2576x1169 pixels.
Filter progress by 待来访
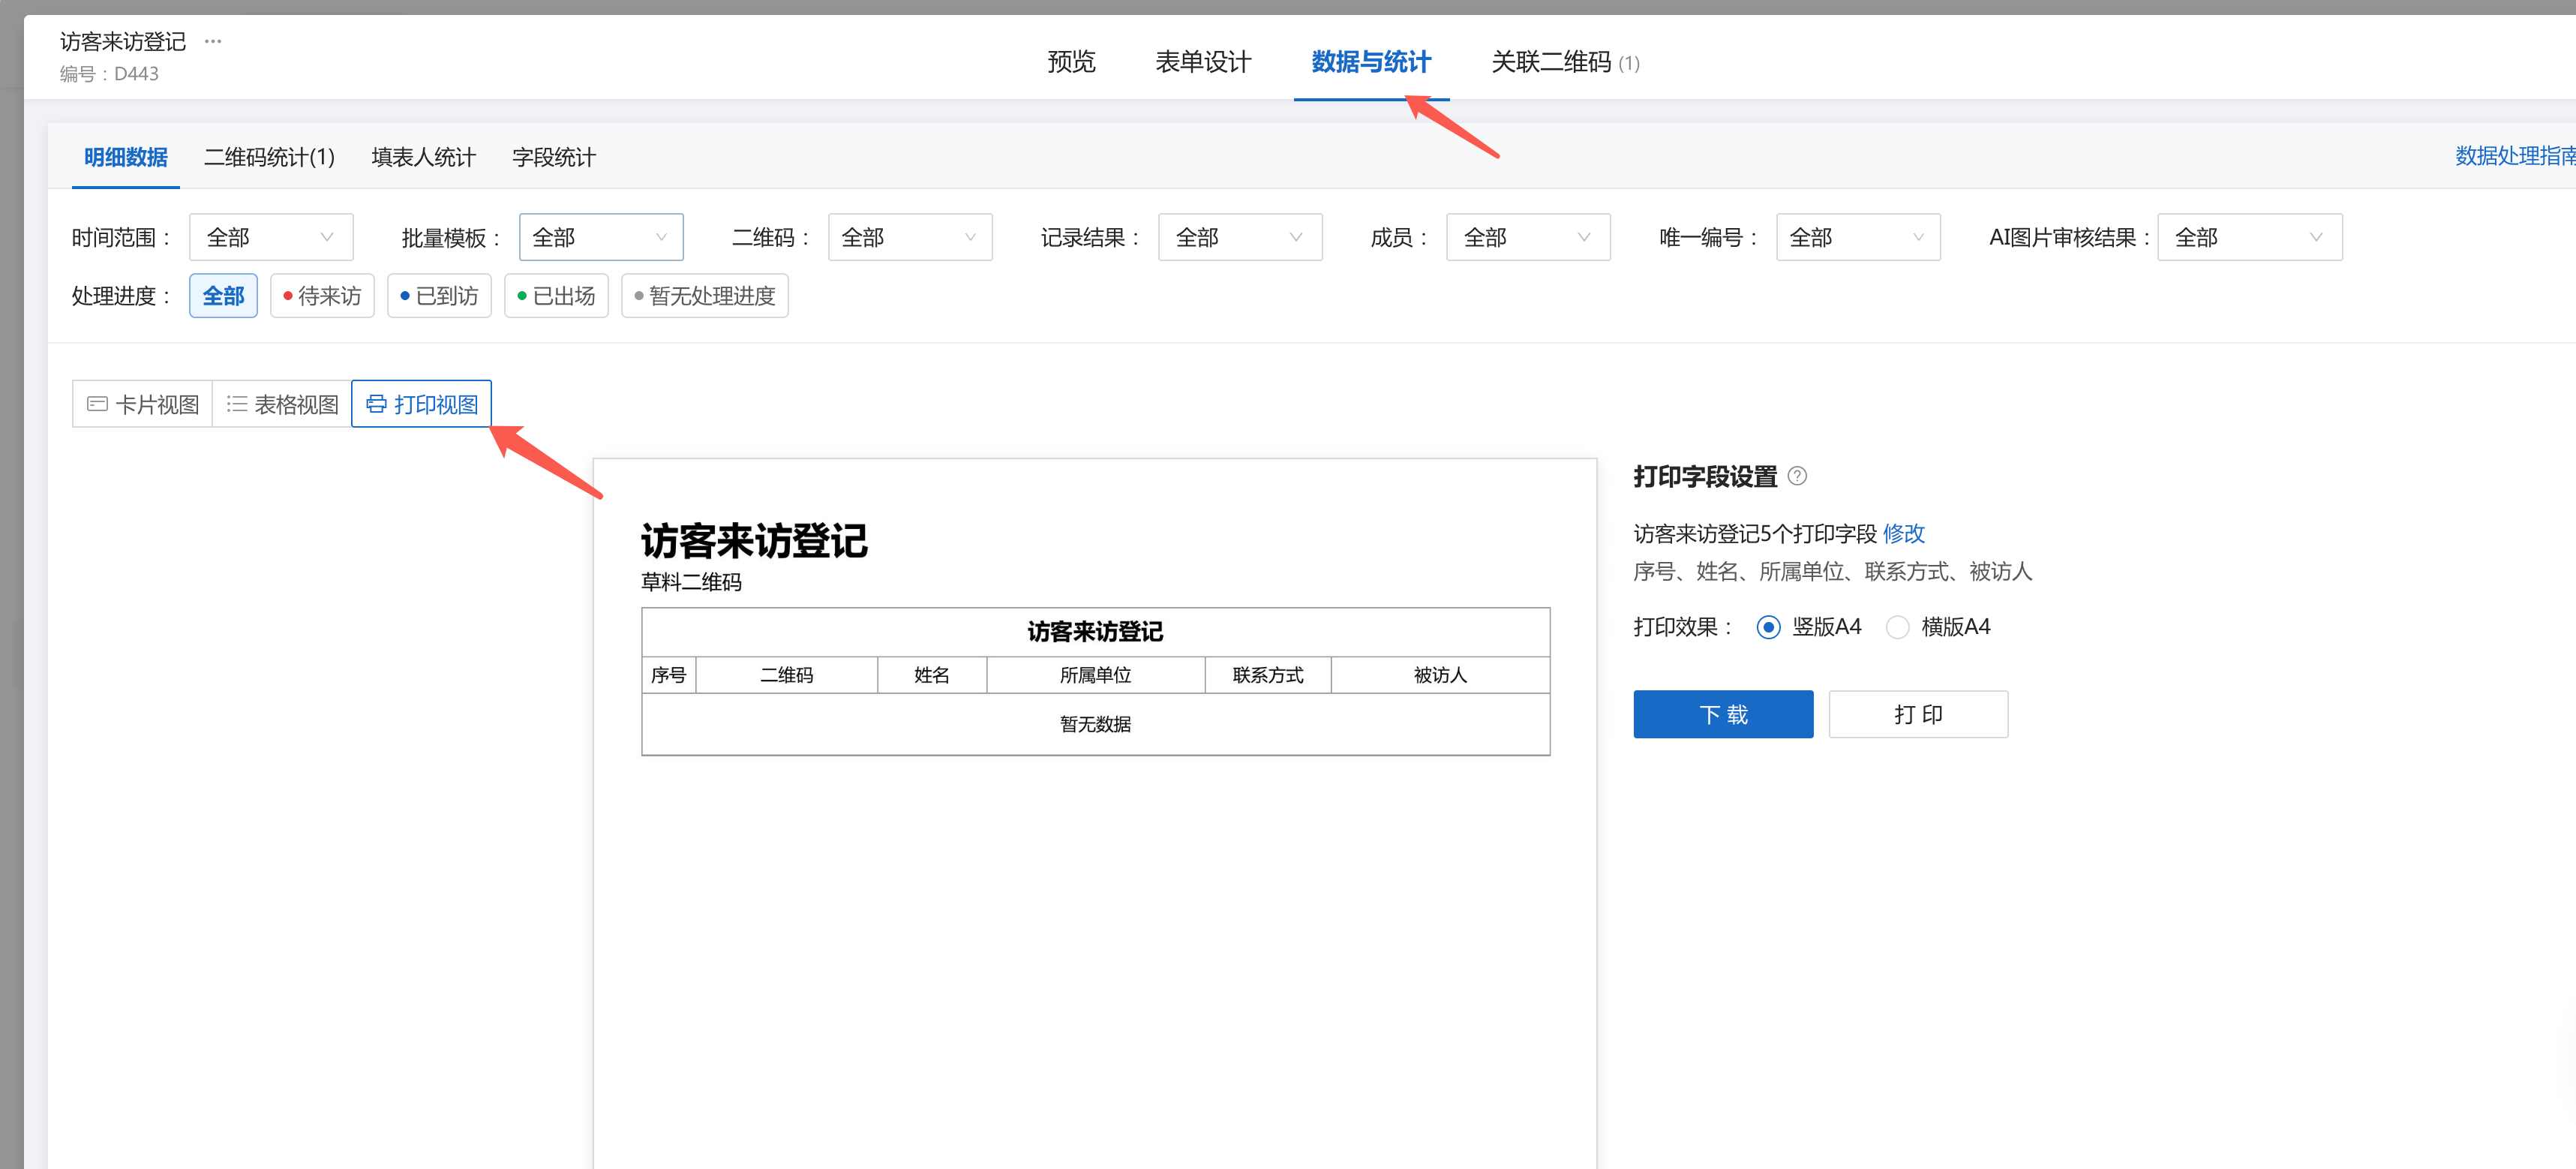point(322,296)
